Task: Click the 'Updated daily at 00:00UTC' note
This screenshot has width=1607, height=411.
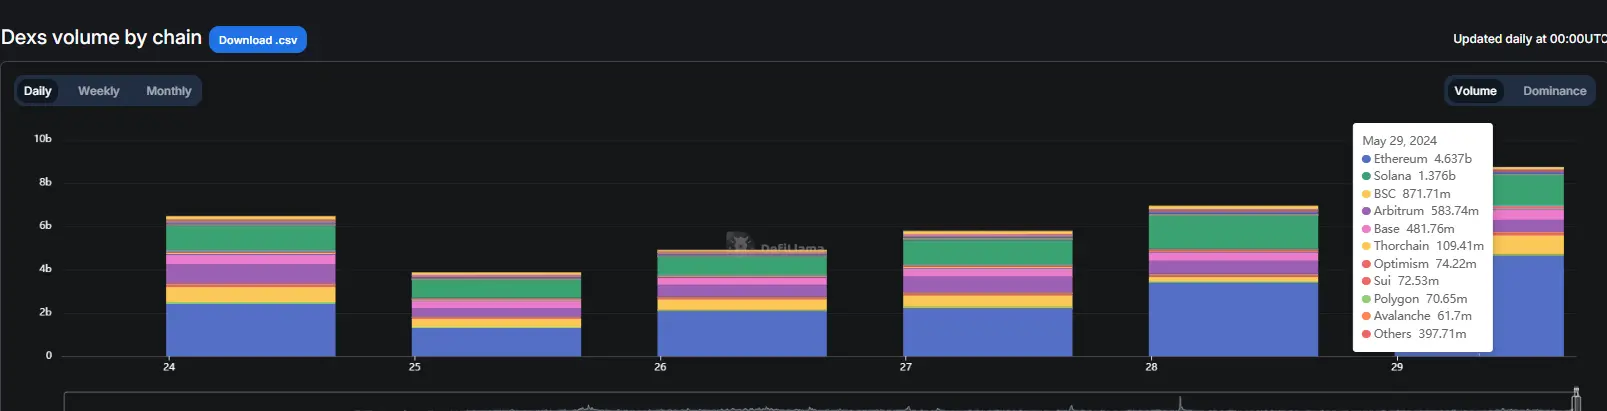Action: pos(1530,39)
